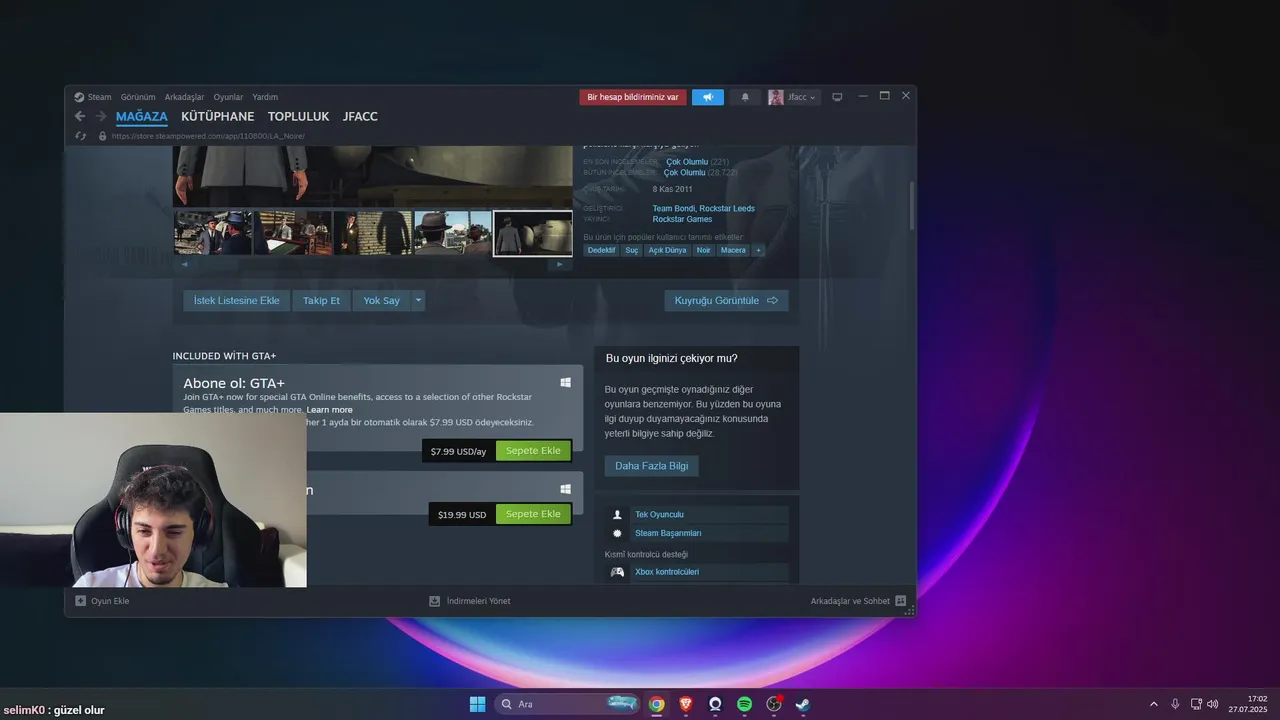Screen dimensions: 1280x720
Task: Click İstek Listesine Ekle button
Action: pyautogui.click(x=237, y=300)
